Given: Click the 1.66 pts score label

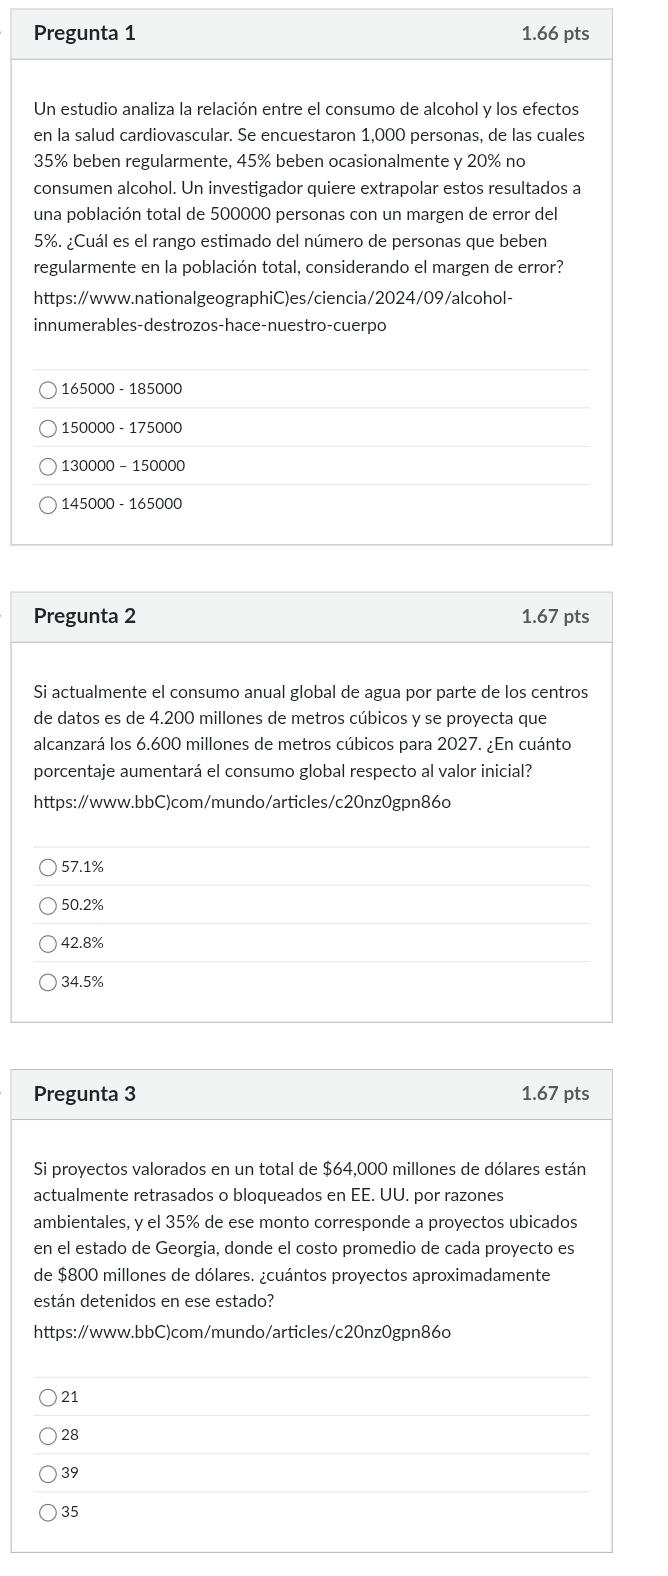Looking at the screenshot, I should pyautogui.click(x=555, y=34).
